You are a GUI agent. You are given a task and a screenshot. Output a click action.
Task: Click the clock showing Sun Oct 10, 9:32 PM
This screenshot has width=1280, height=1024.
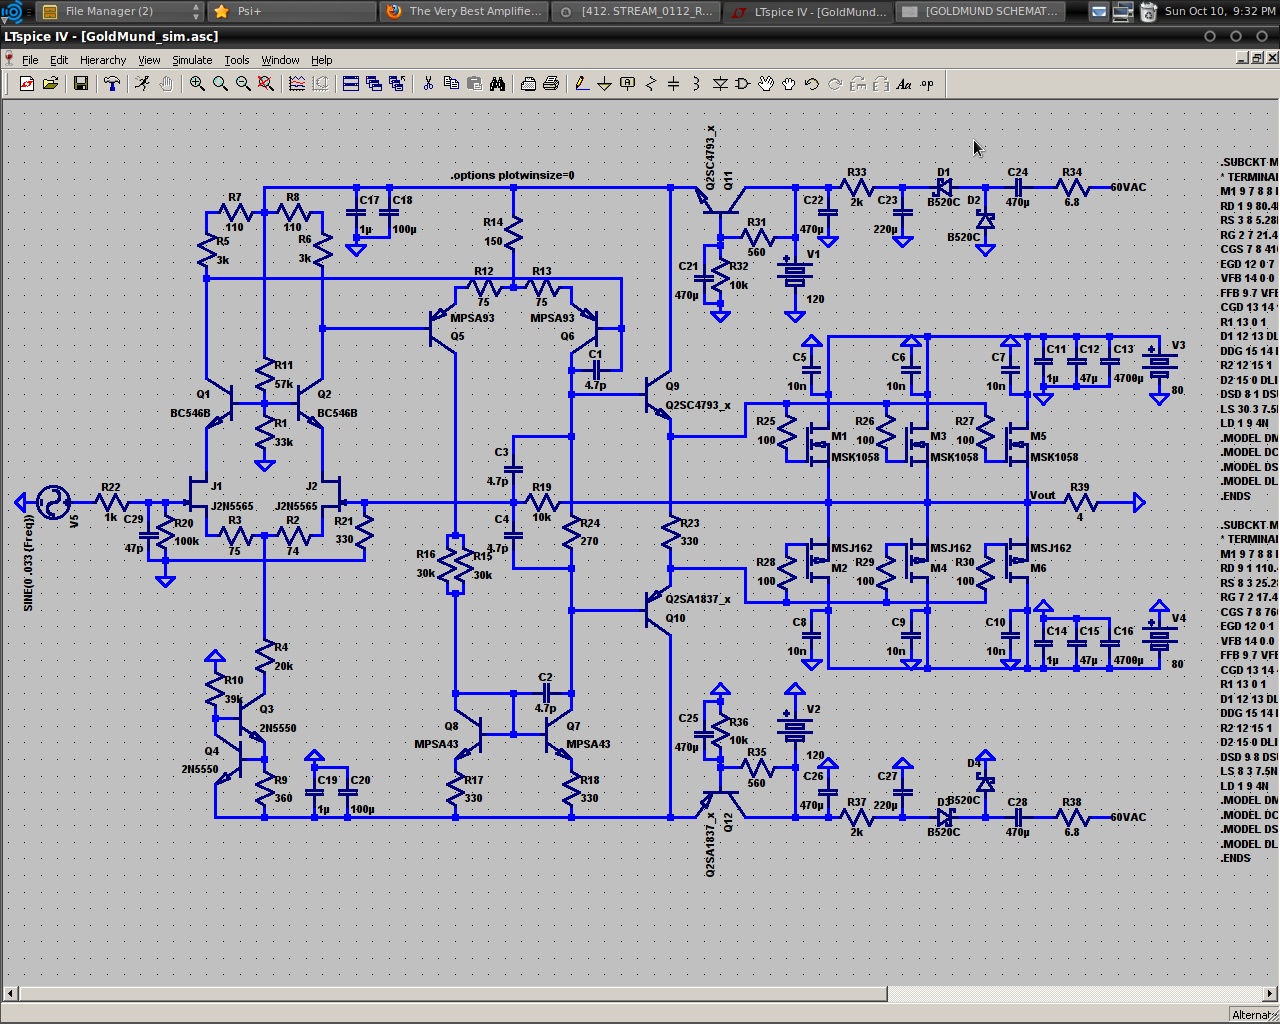coord(1219,11)
